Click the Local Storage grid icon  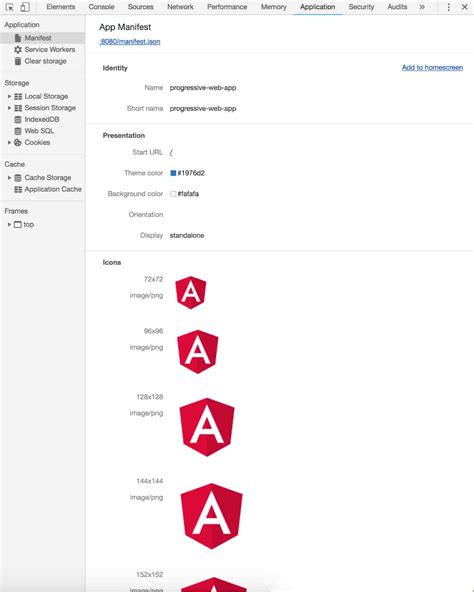click(18, 96)
